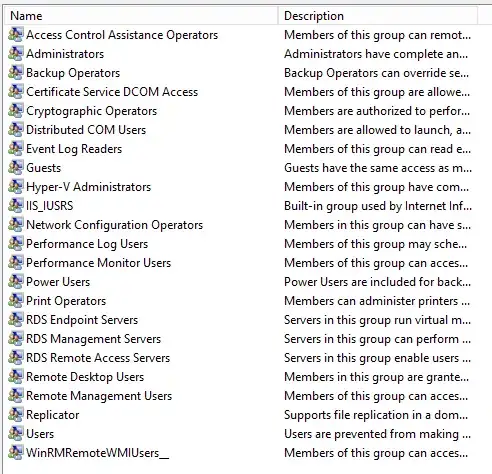This screenshot has height=474, width=492.
Task: Select the Remote Management Users group icon
Action: 16,396
